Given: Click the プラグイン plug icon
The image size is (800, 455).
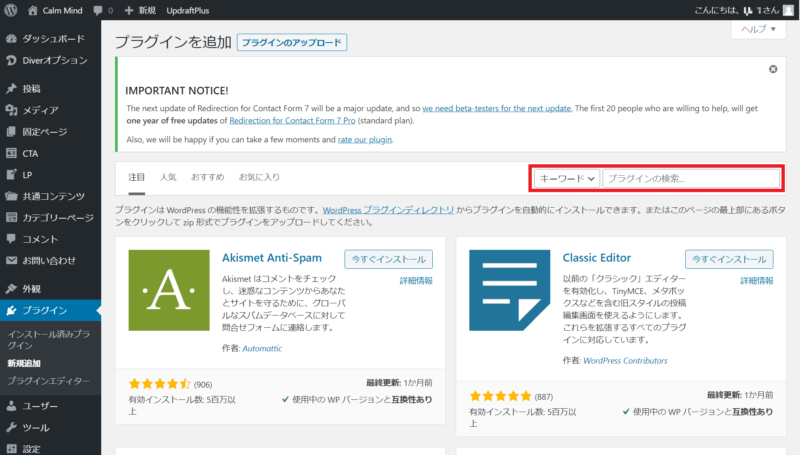Looking at the screenshot, I should click(11, 310).
